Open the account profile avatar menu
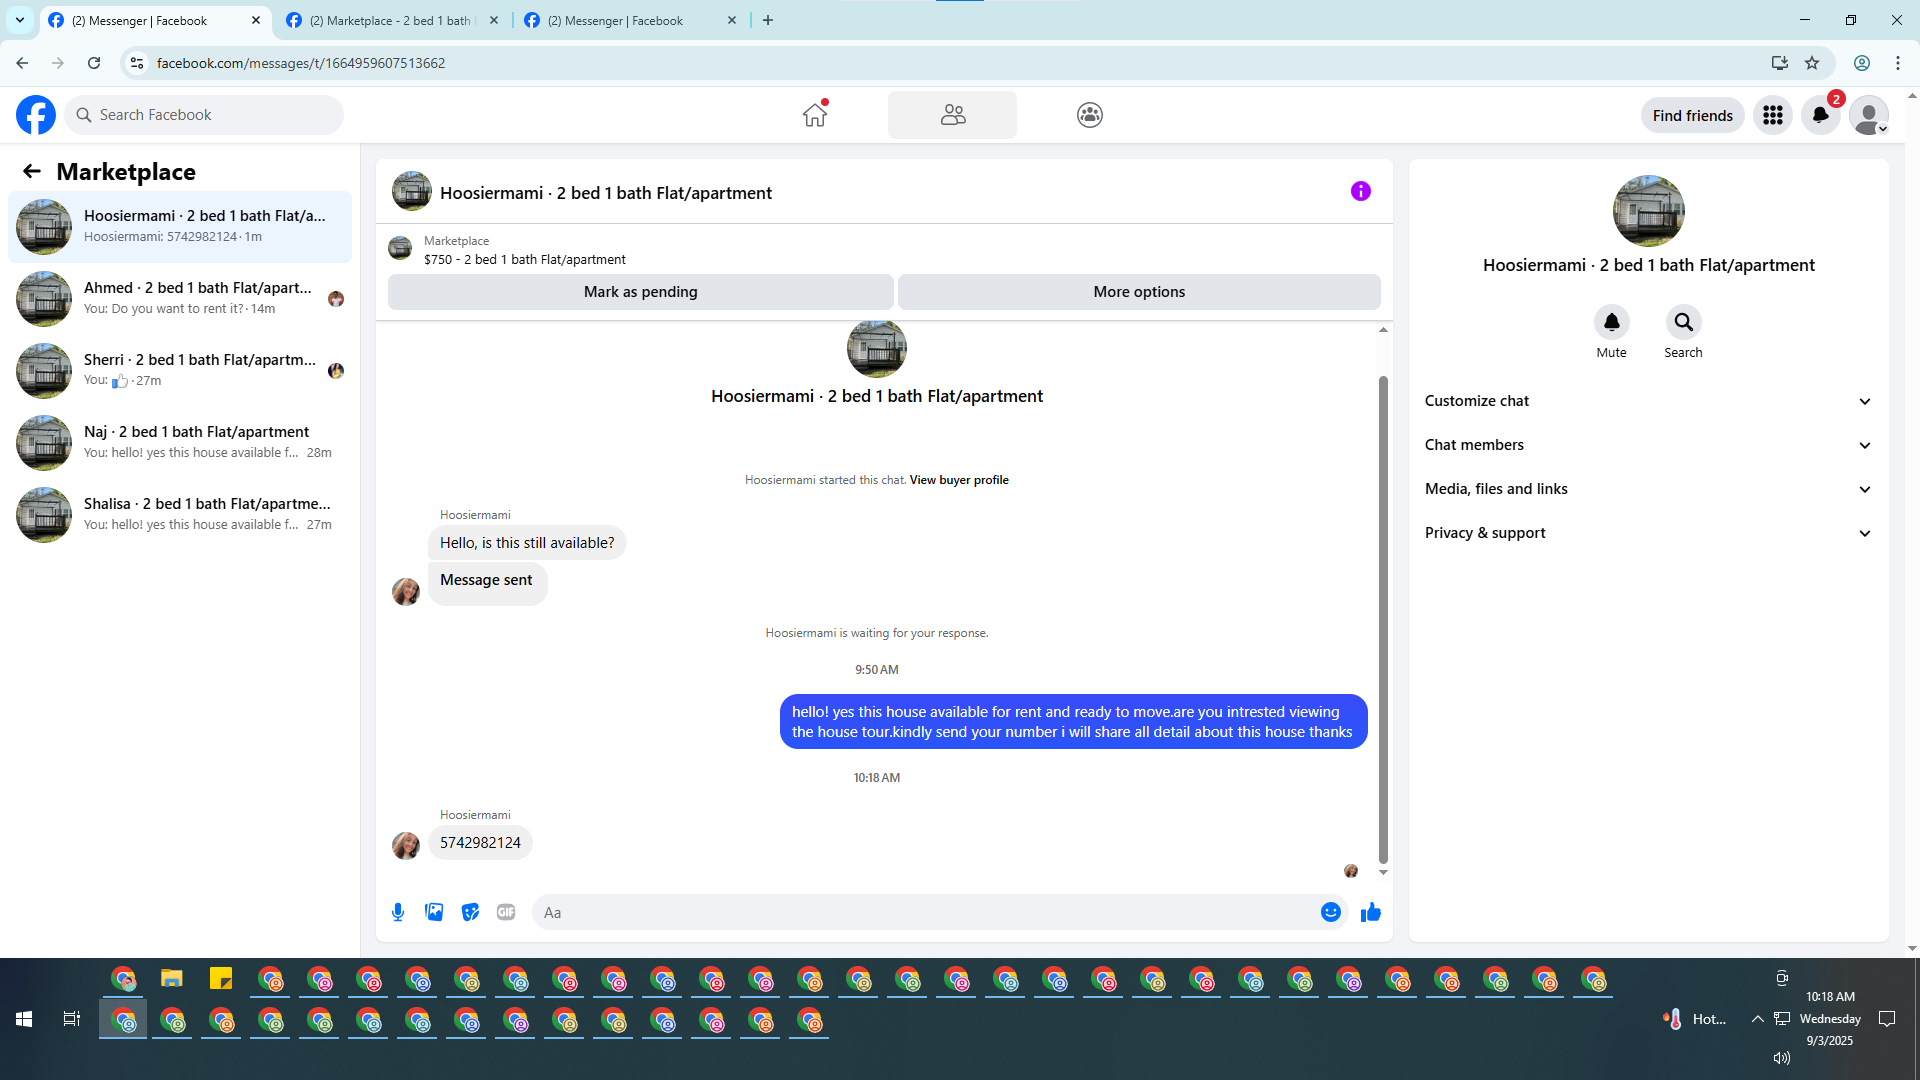1920x1080 pixels. tap(1869, 115)
